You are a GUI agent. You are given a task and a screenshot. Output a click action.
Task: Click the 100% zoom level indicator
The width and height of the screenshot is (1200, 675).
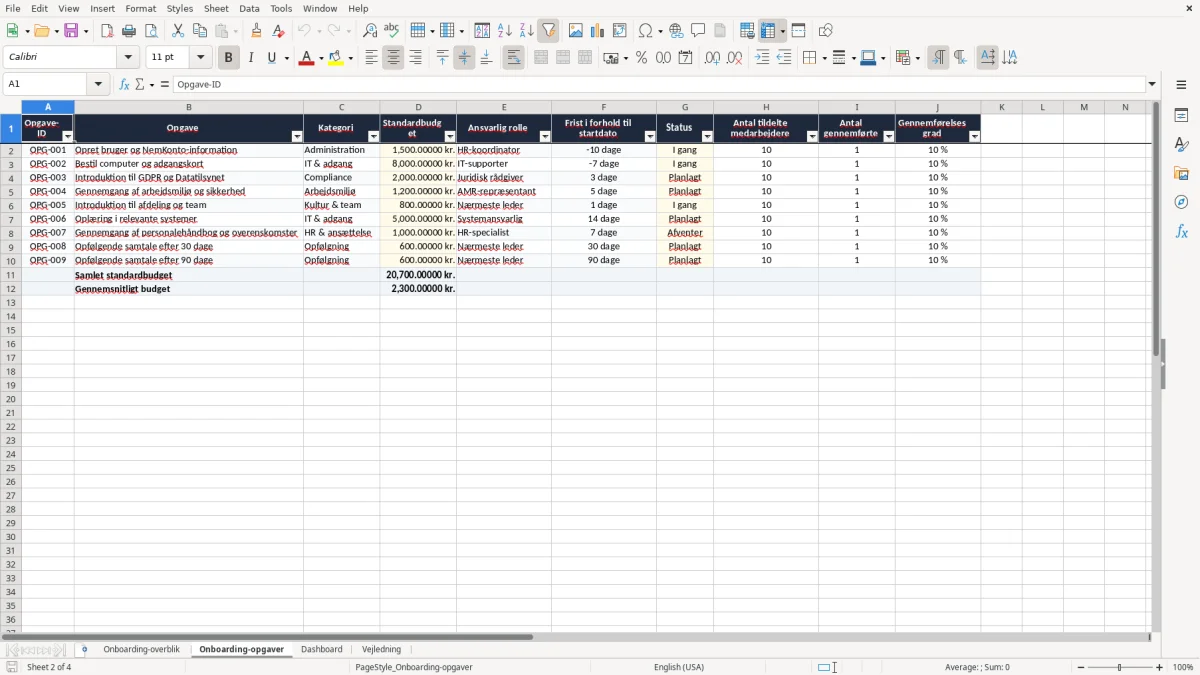[1183, 667]
